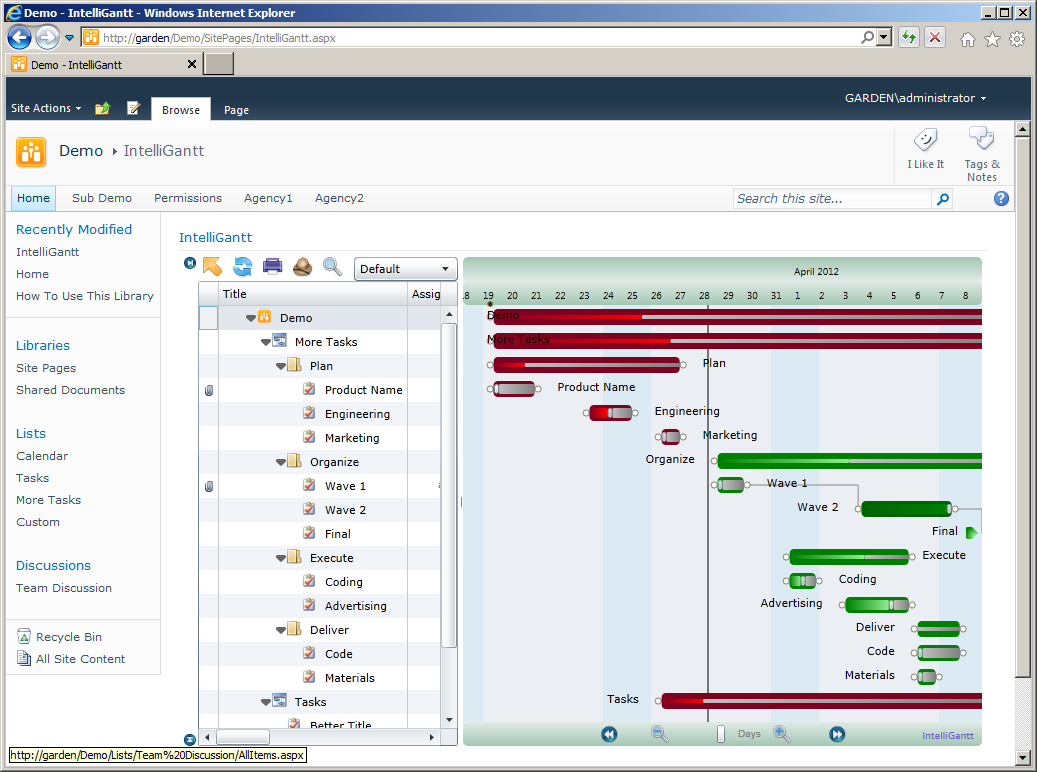
Task: Collapse the Demo tree node
Action: 251,318
